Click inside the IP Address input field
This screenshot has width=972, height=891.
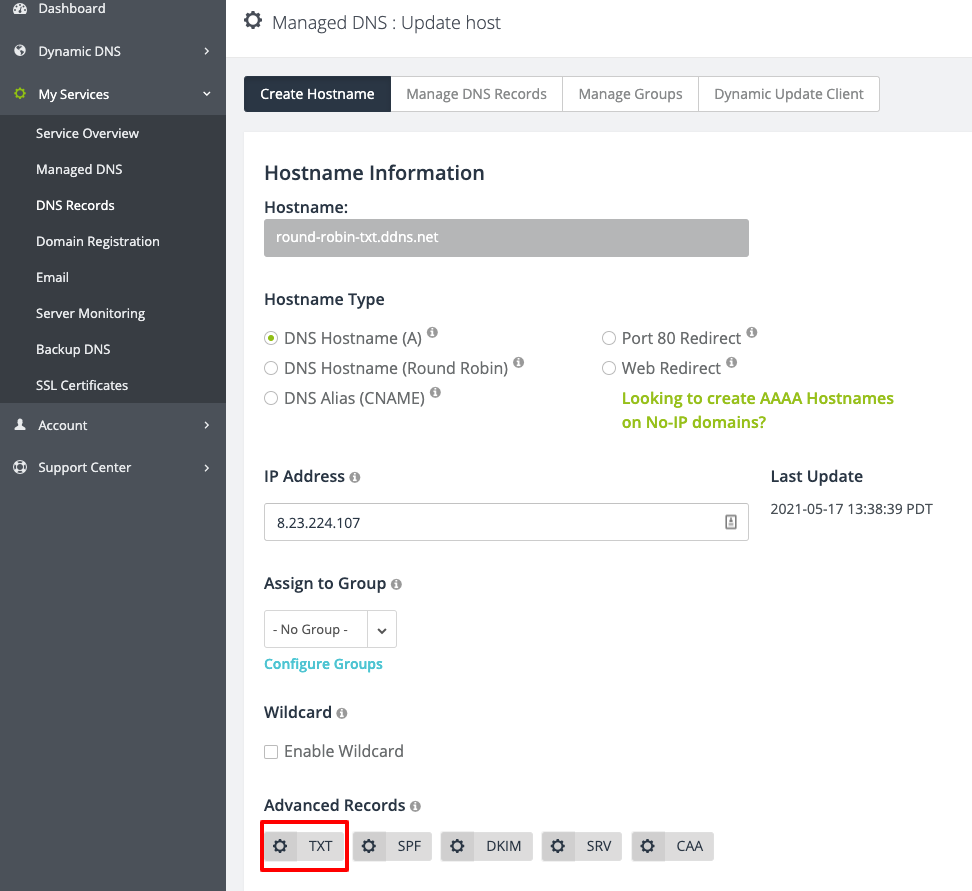pyautogui.click(x=506, y=522)
